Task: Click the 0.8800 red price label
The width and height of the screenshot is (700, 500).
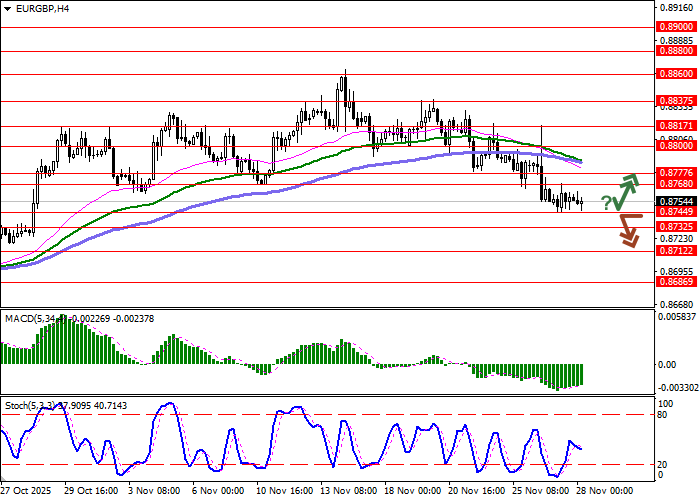Action: (x=675, y=146)
